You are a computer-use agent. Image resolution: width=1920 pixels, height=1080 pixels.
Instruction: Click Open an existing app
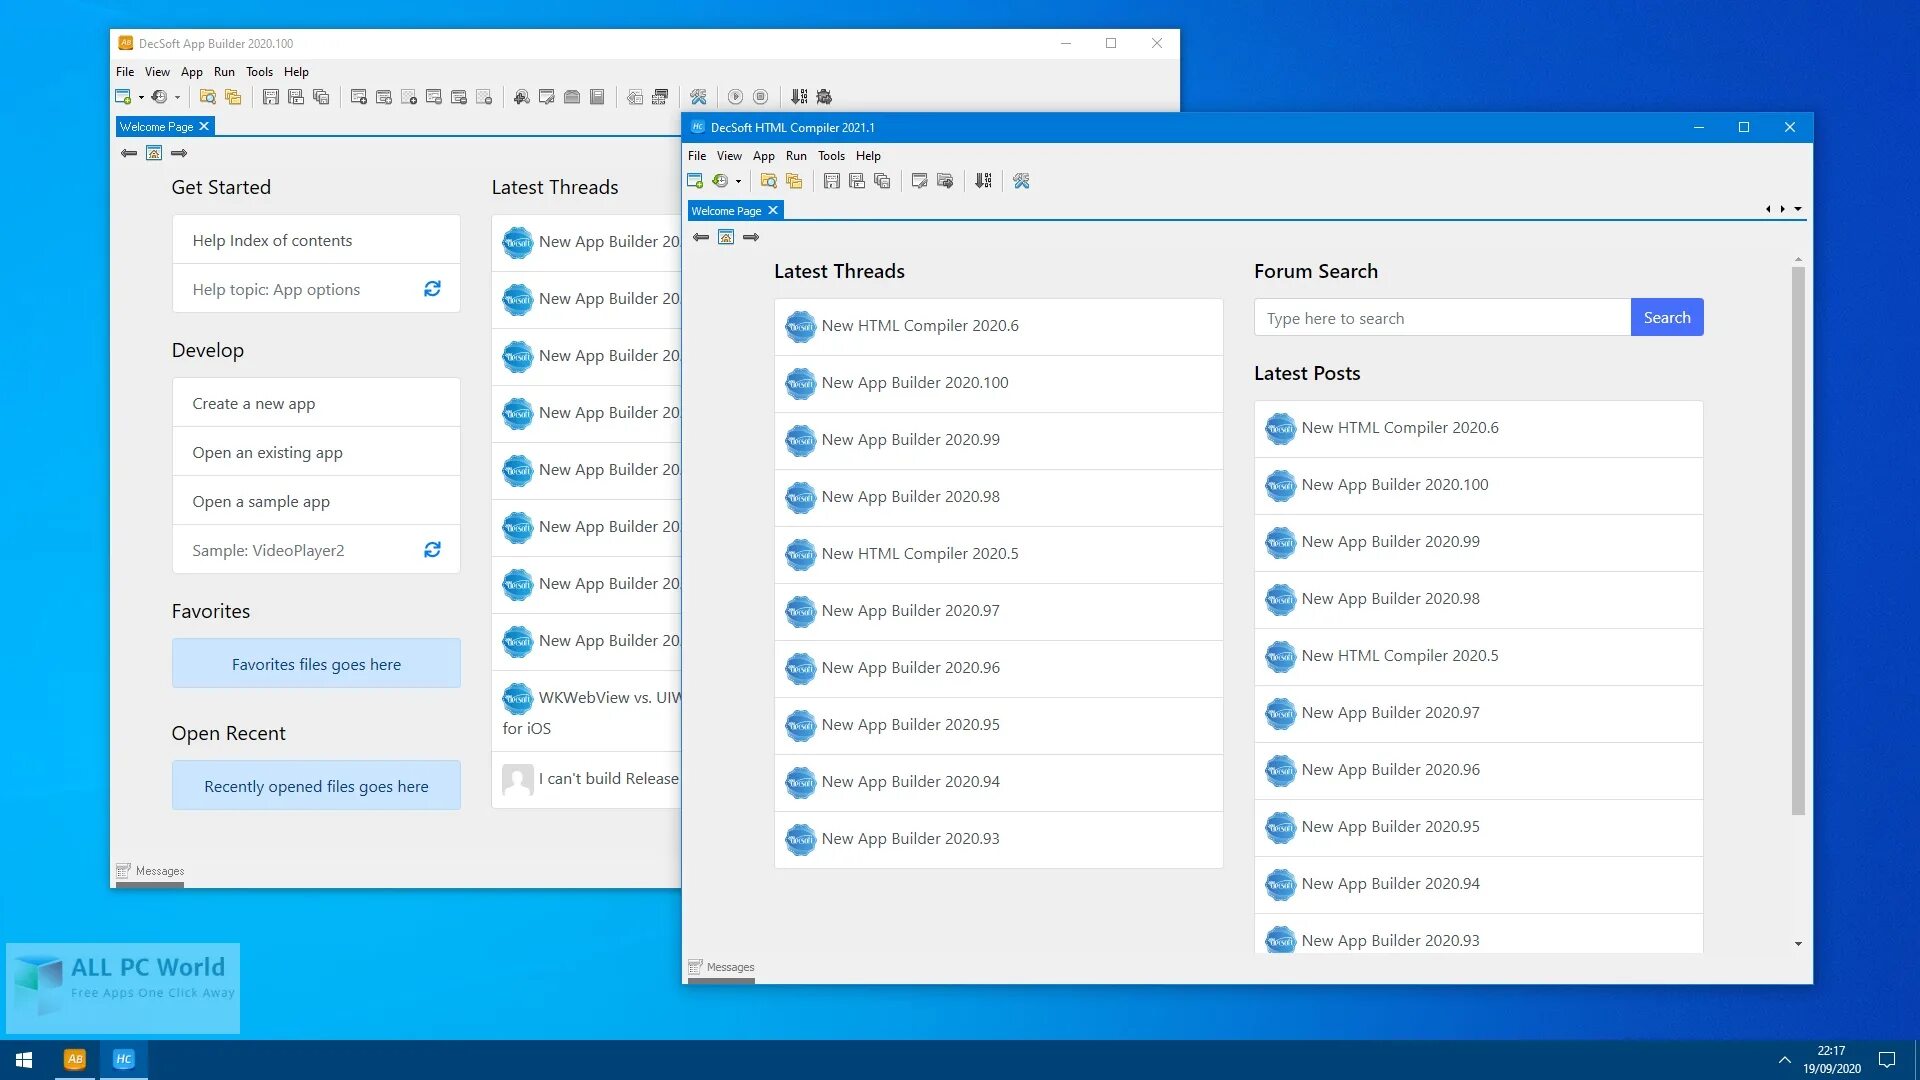(x=316, y=452)
